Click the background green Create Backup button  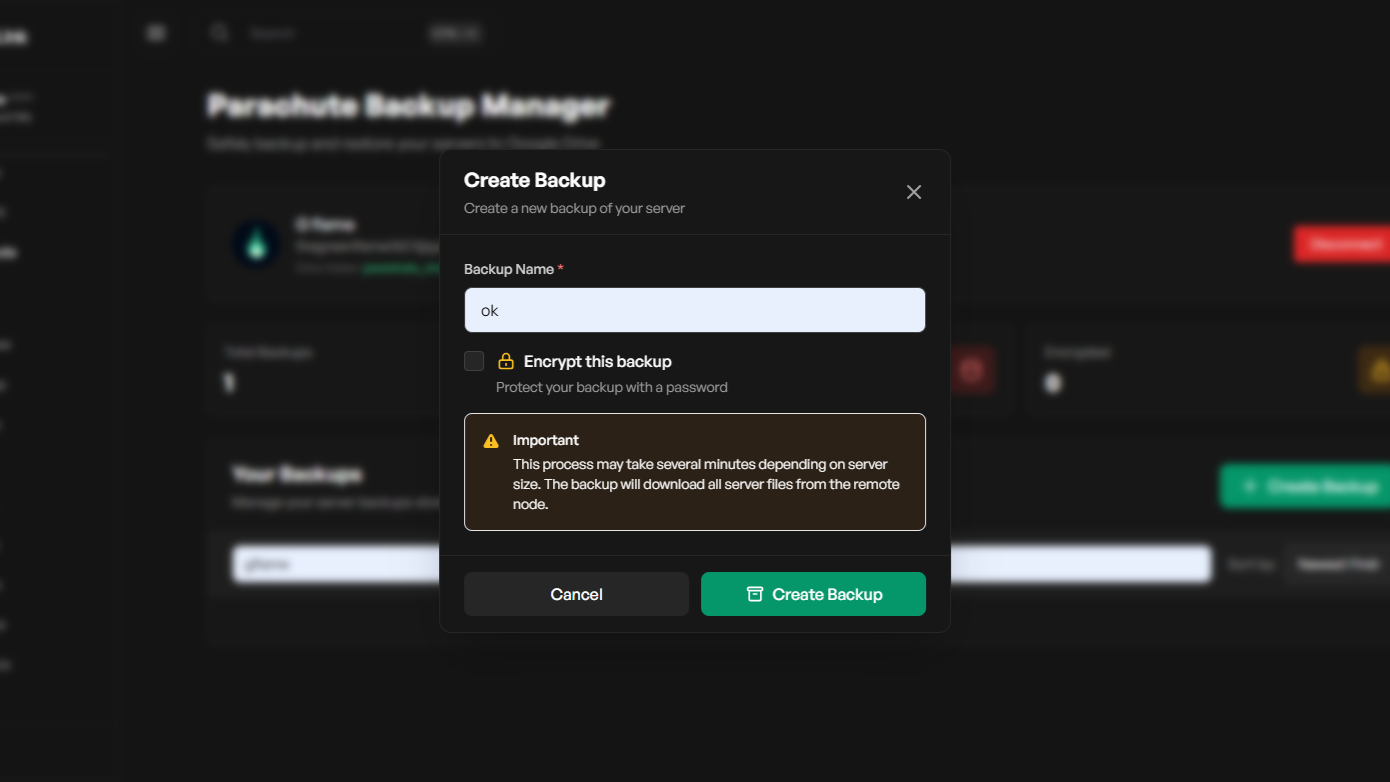[1305, 486]
